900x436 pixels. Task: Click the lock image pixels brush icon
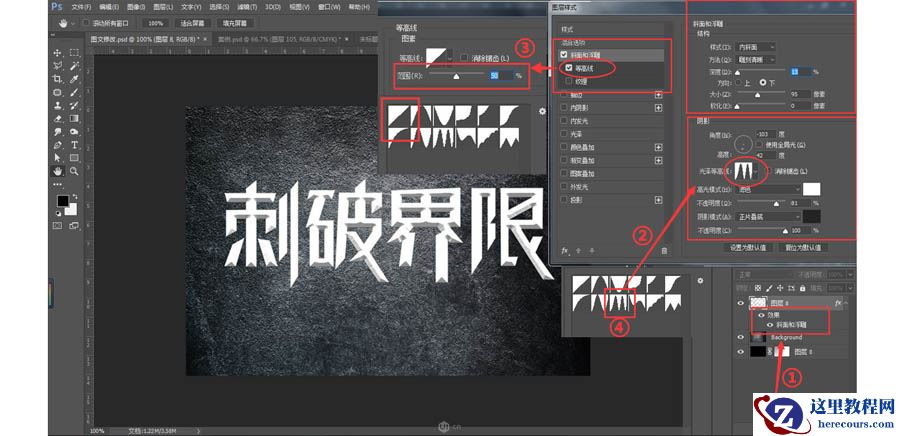coord(769,288)
